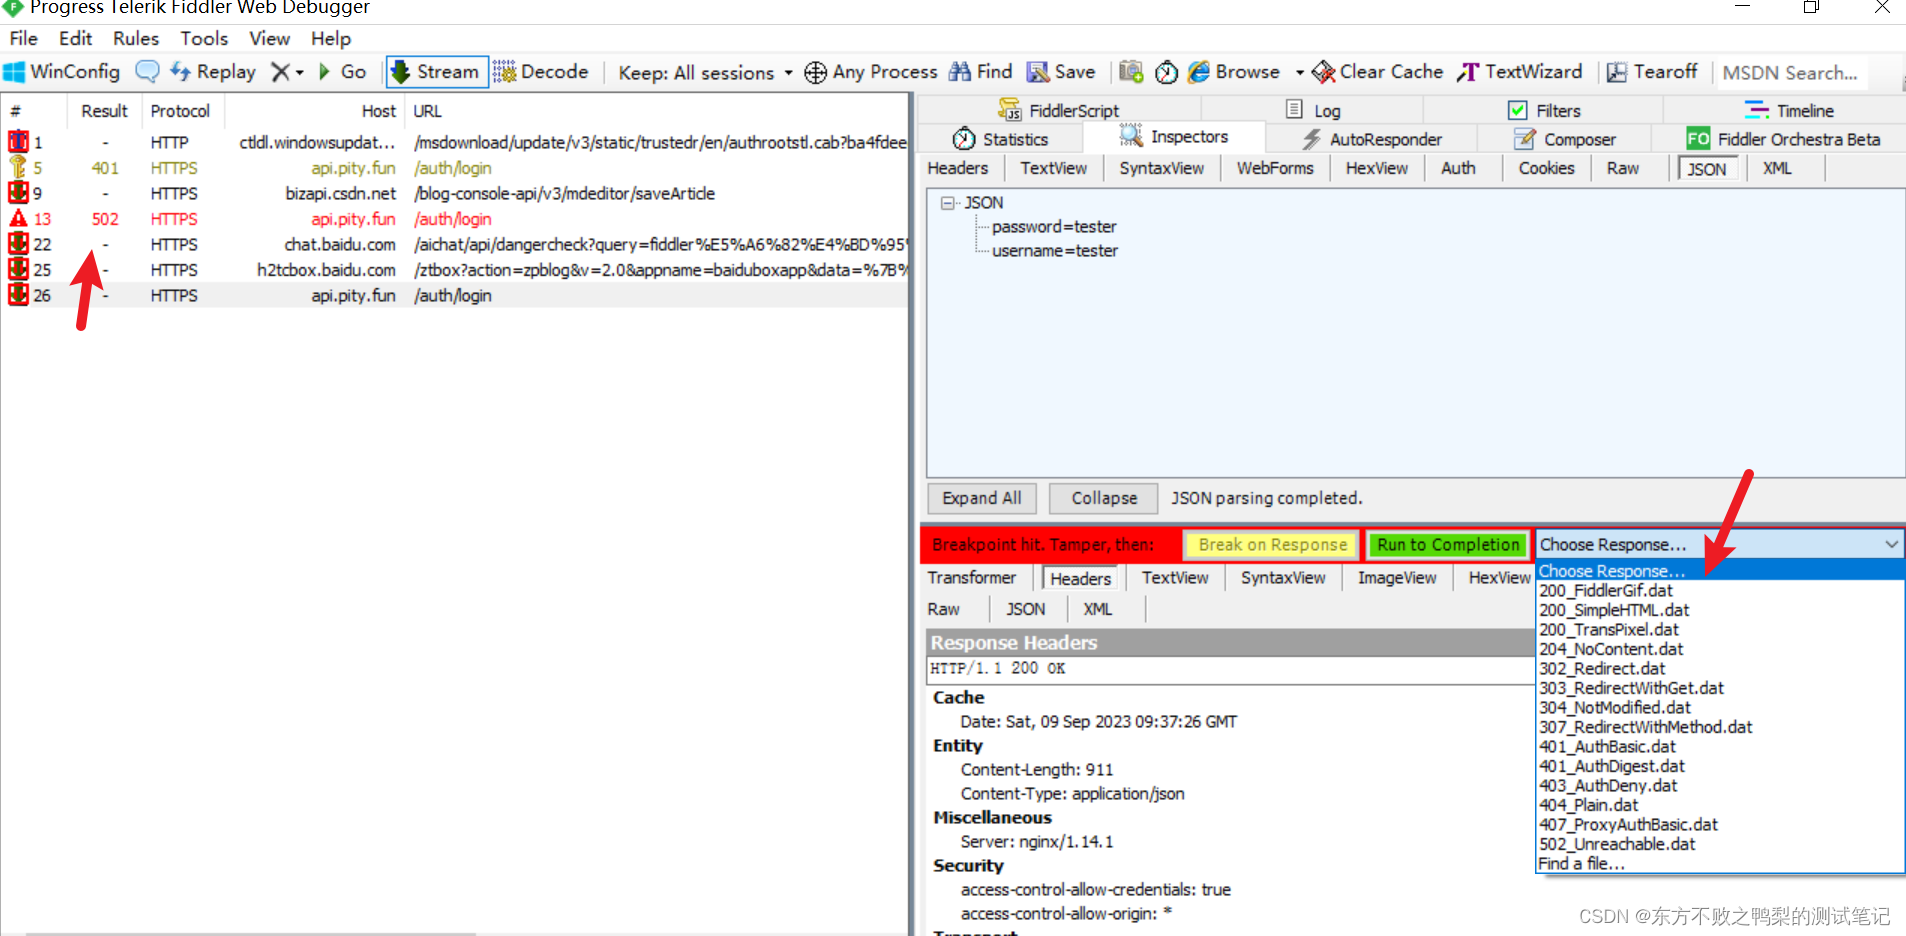Replay the selected session
Viewport: 1906px width, 936px height.
point(213,72)
